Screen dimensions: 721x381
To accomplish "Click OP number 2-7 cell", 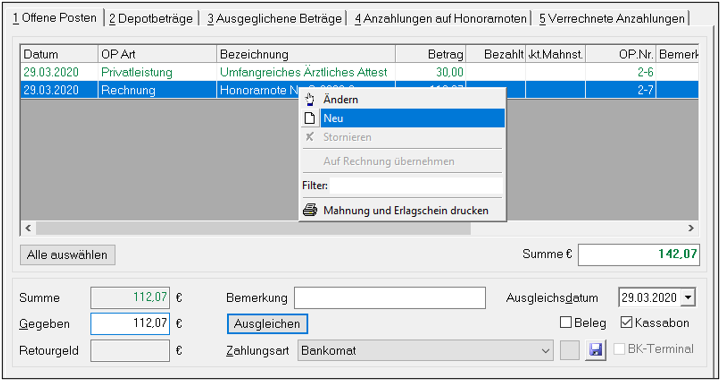I will 621,90.
